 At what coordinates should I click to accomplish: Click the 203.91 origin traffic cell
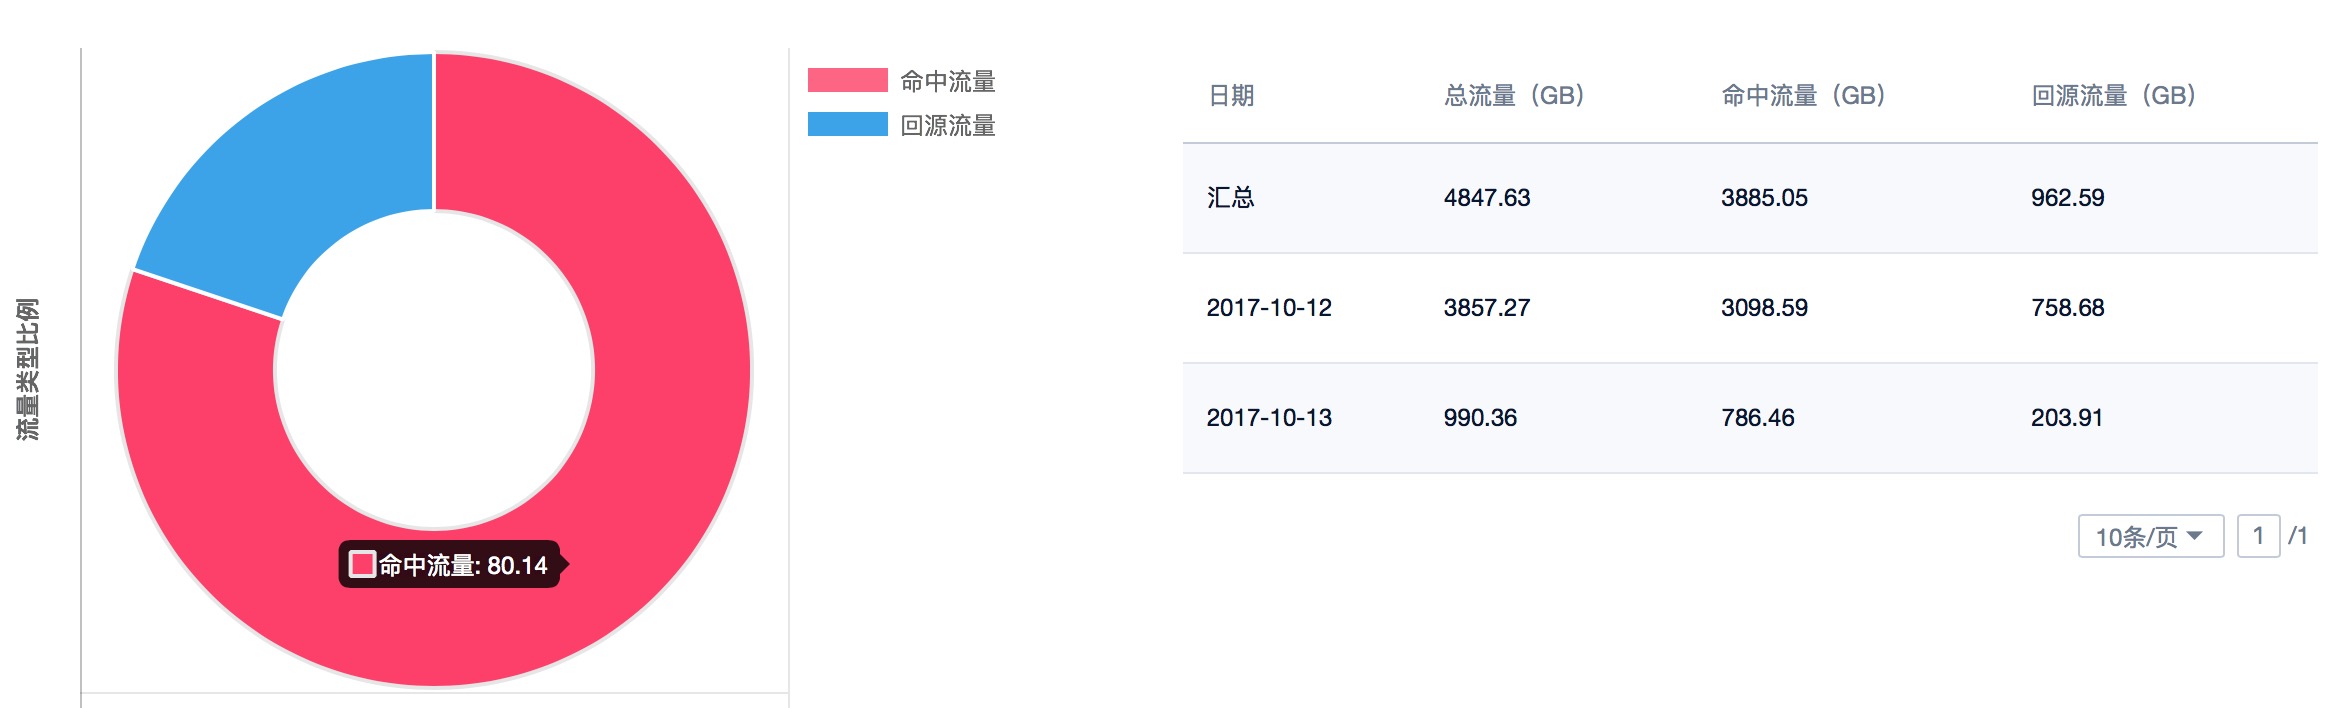(2066, 418)
